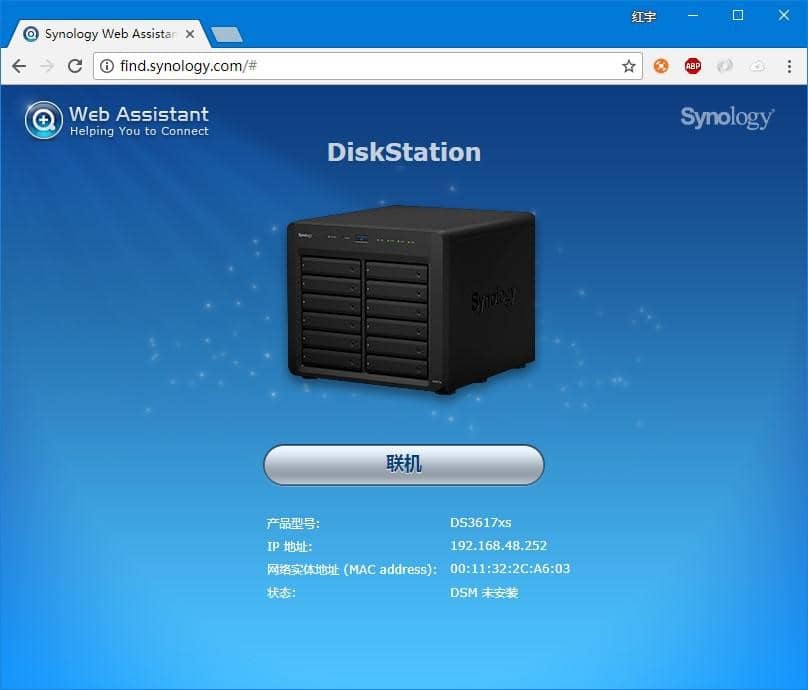This screenshot has height=690, width=808.
Task: Click the browser forward arrow
Action: click(x=47, y=66)
